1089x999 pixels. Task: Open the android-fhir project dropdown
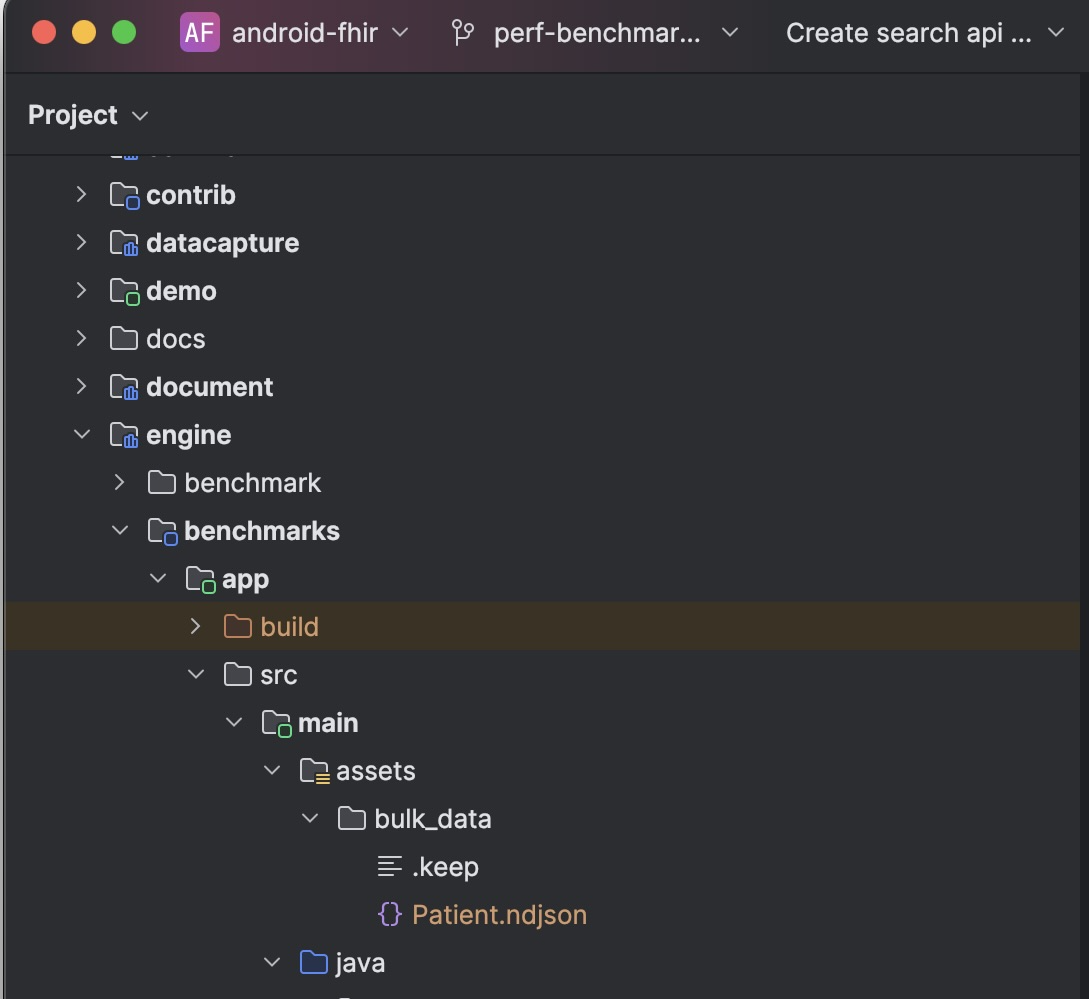point(319,33)
